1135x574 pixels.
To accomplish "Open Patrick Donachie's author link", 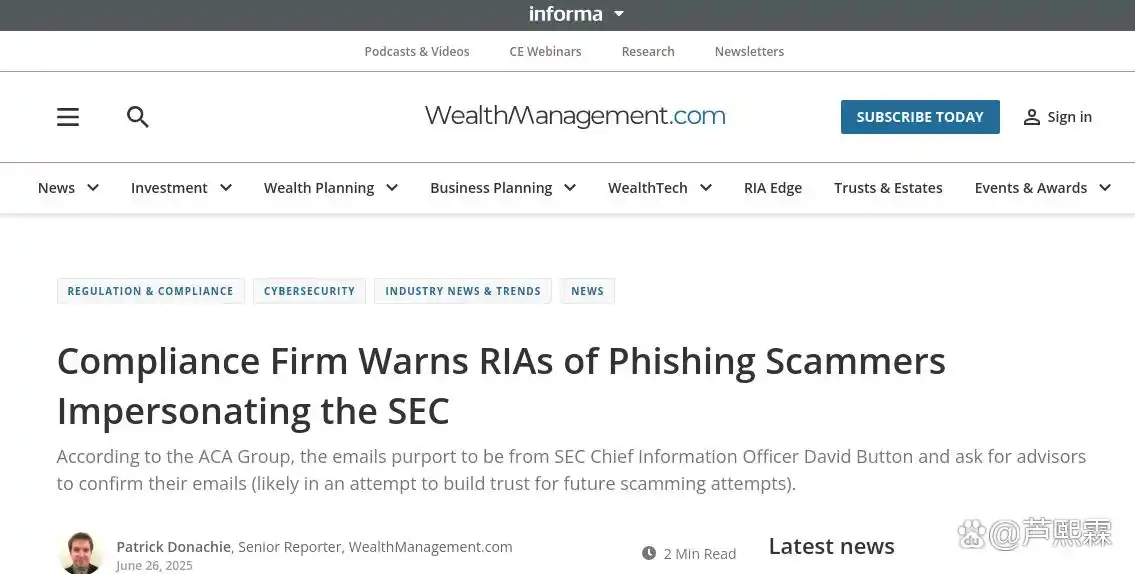I will [174, 547].
